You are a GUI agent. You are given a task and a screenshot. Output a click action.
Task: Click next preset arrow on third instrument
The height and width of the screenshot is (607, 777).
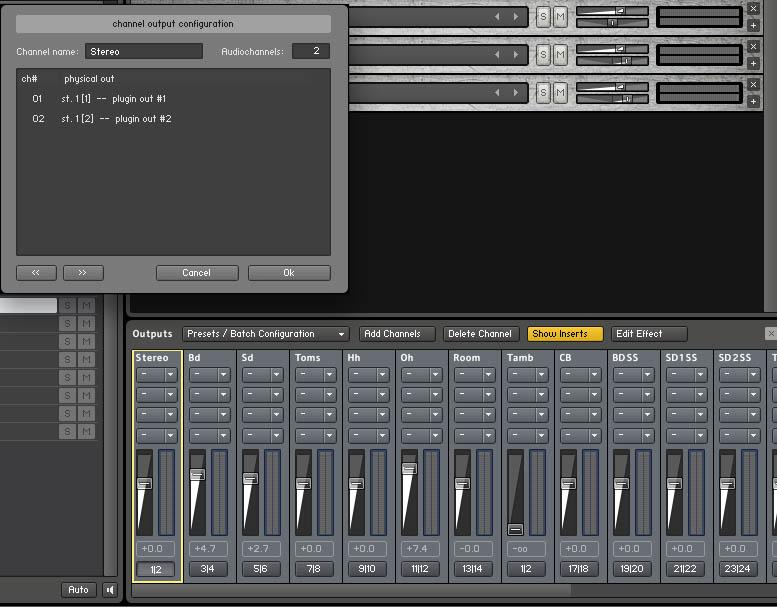pos(516,93)
